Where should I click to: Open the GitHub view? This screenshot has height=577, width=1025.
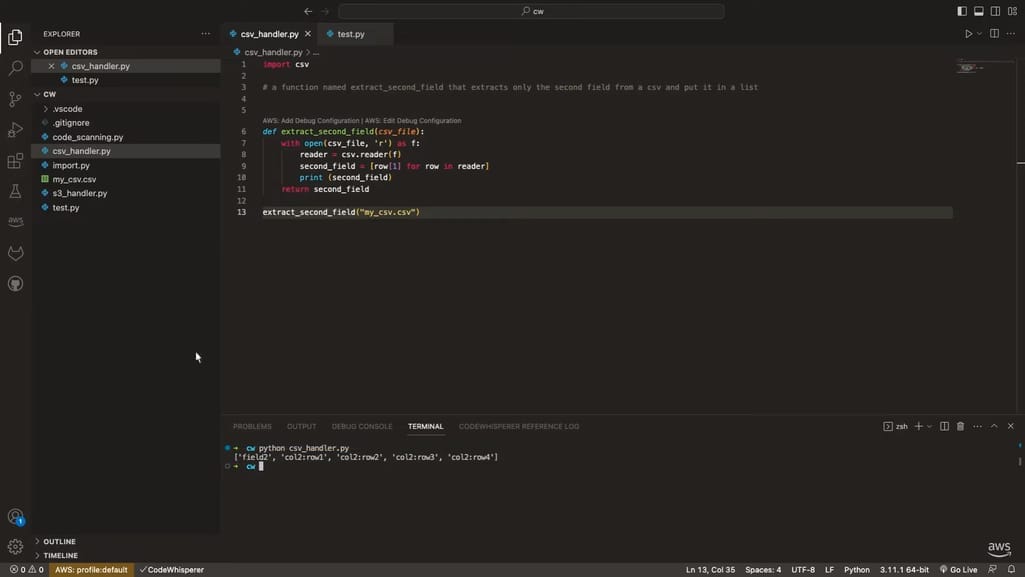[x=15, y=284]
